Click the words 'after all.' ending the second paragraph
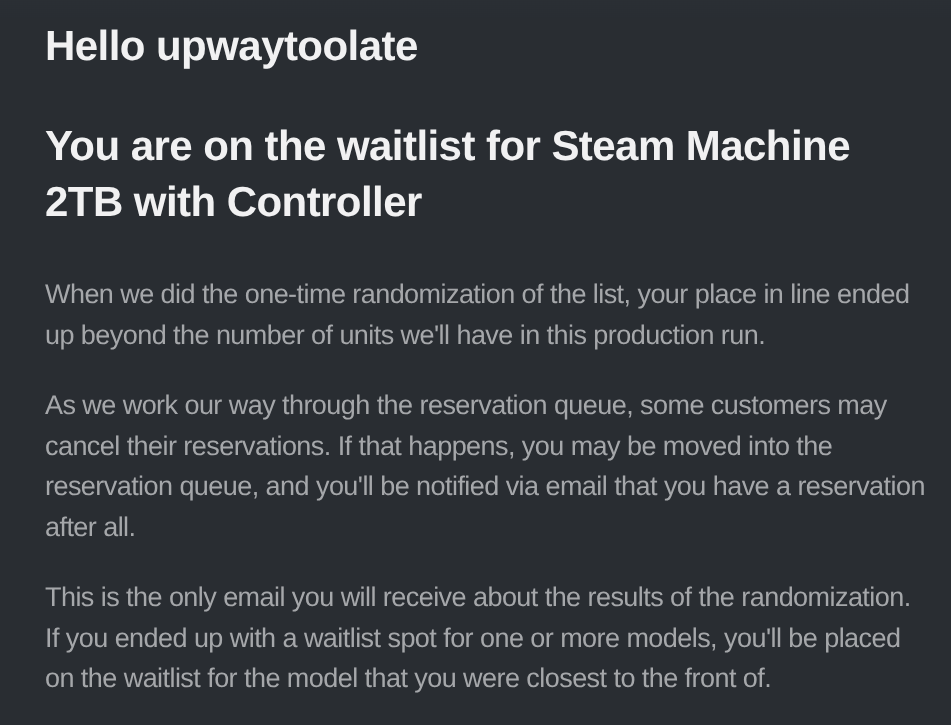Image resolution: width=951 pixels, height=725 pixels. point(90,527)
